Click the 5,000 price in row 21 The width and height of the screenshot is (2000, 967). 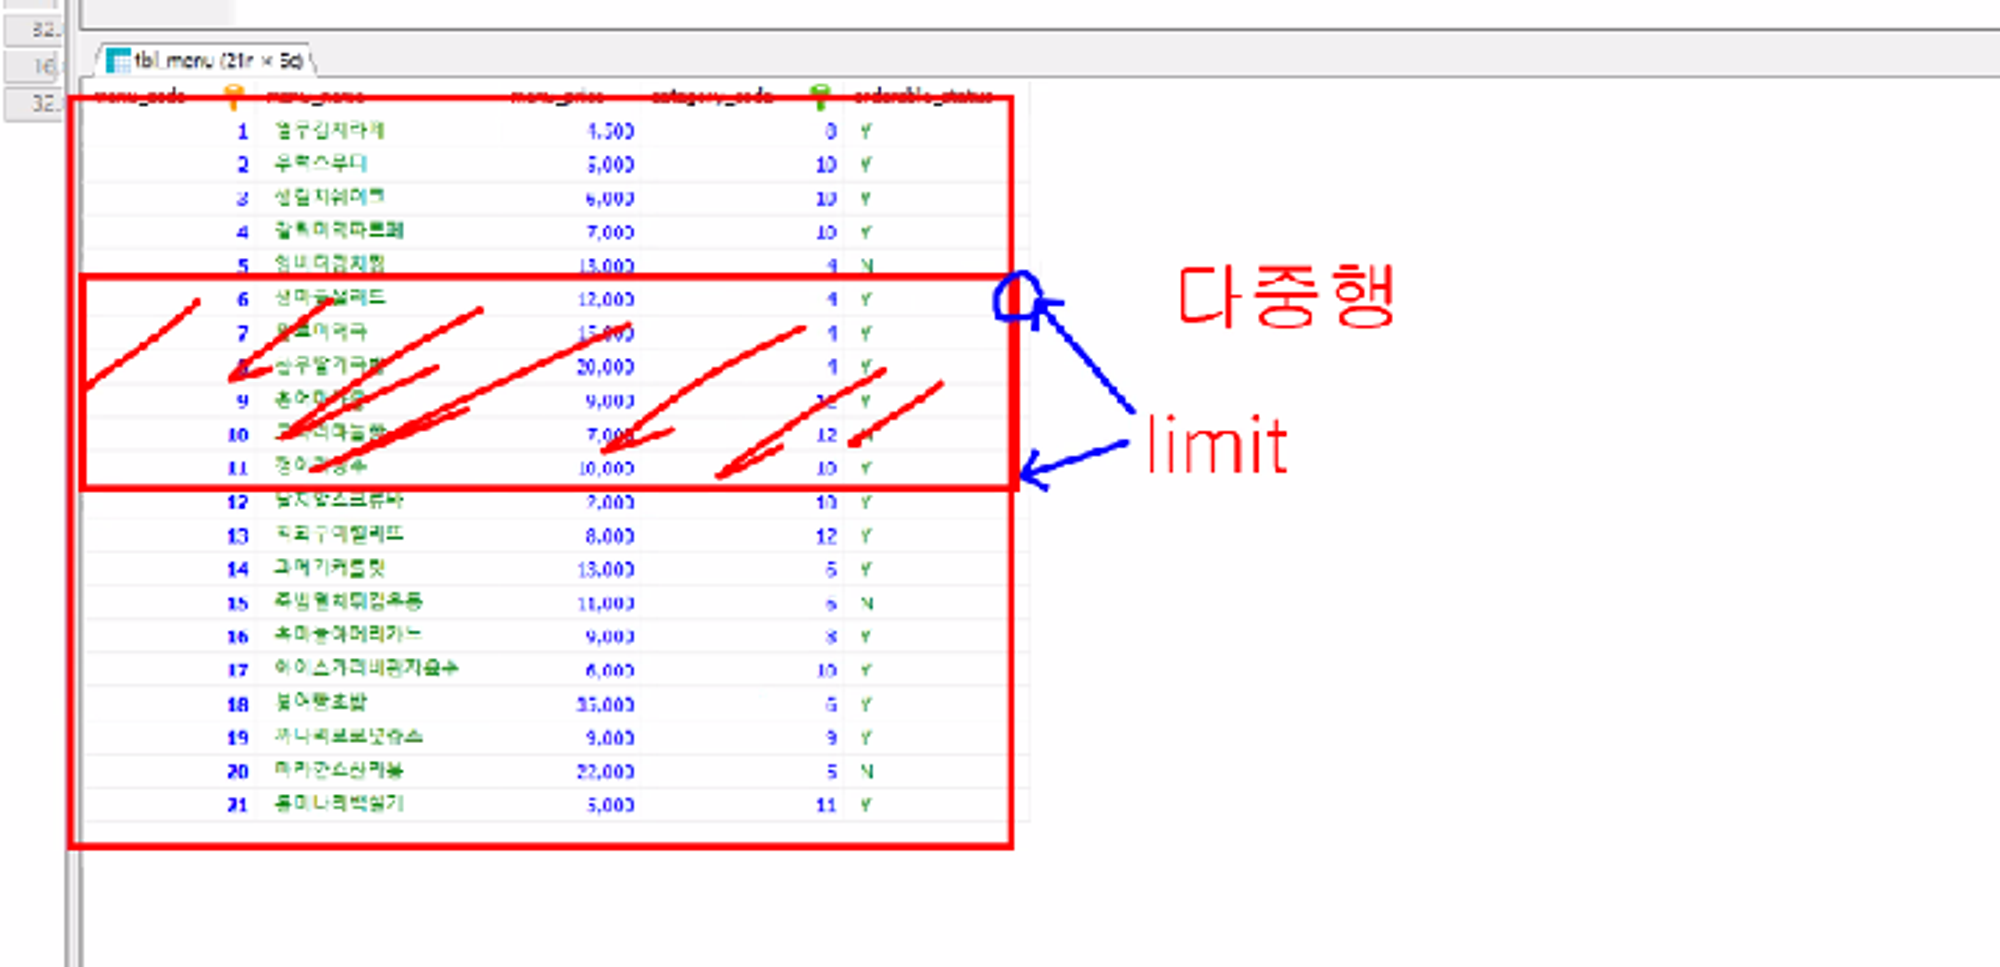610,805
